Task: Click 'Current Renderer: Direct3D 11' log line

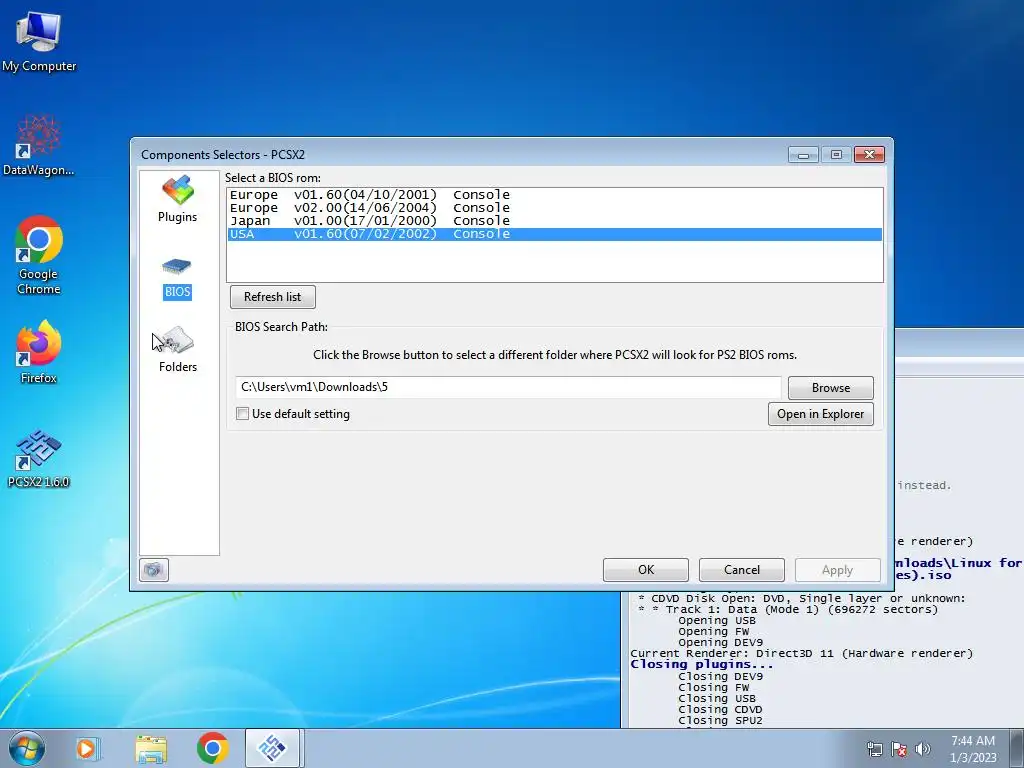Action: tap(801, 653)
